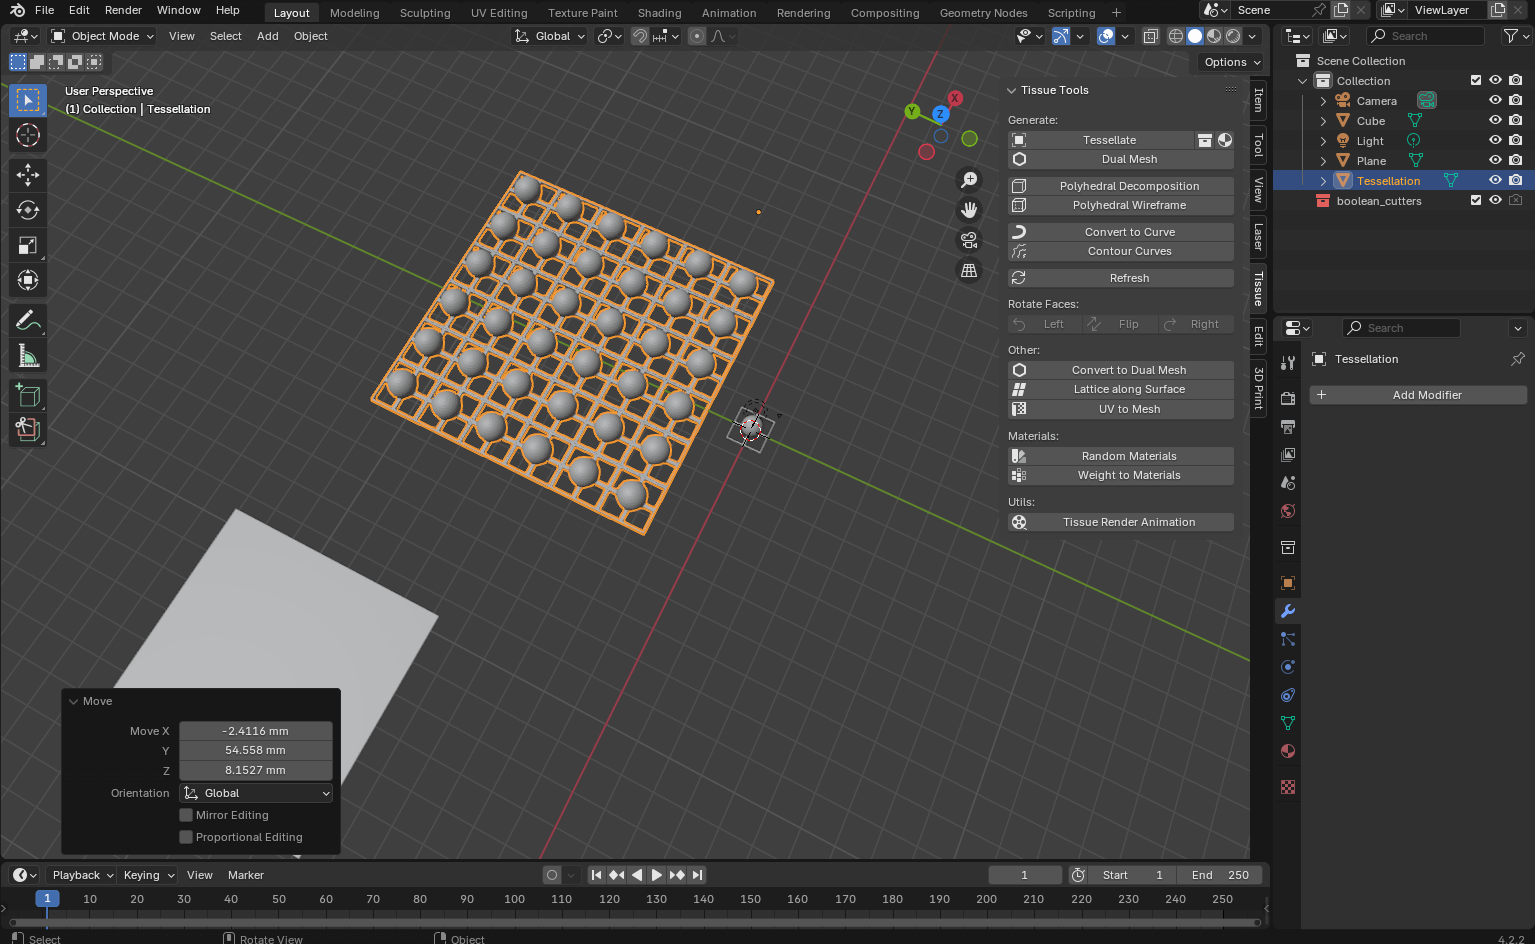Screen dimensions: 1535x944
Task: Click the Move Z value field
Action: pyautogui.click(x=256, y=770)
